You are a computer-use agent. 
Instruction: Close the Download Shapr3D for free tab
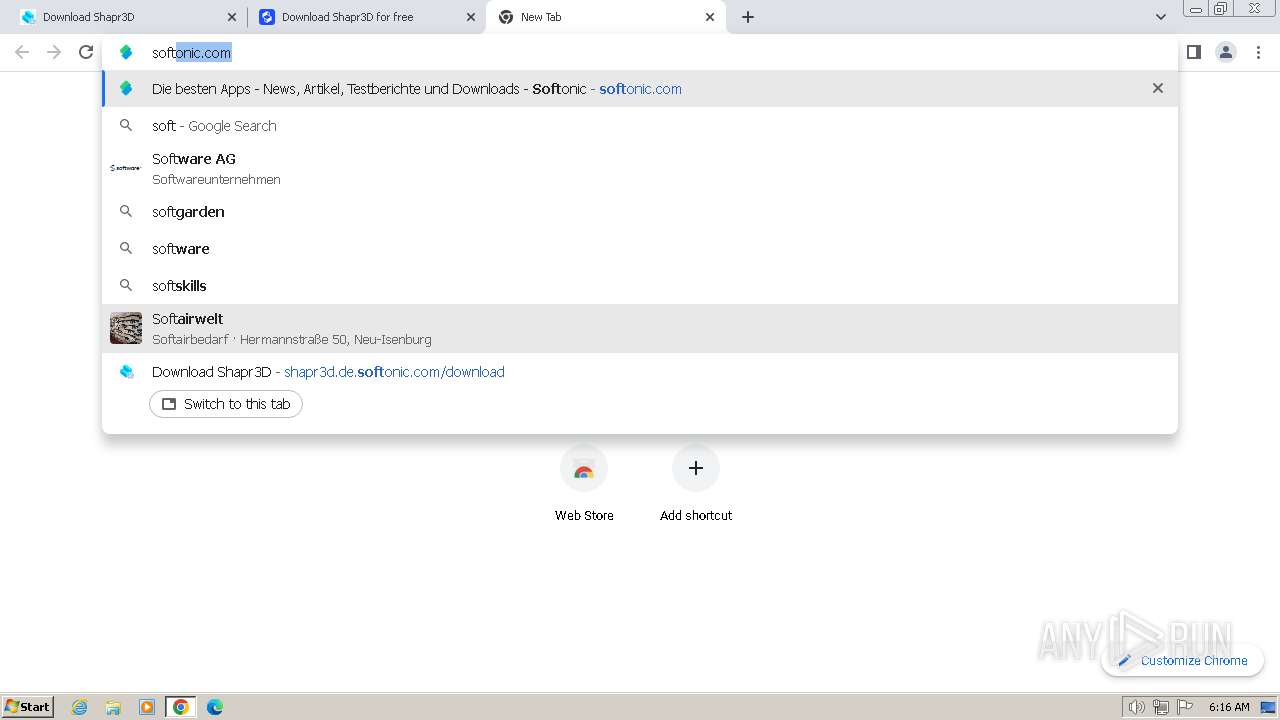point(471,17)
